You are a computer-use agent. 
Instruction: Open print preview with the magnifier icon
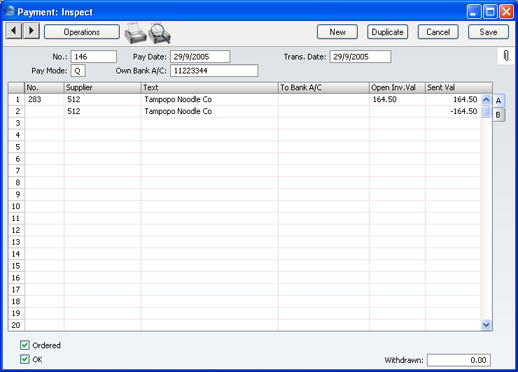[159, 33]
